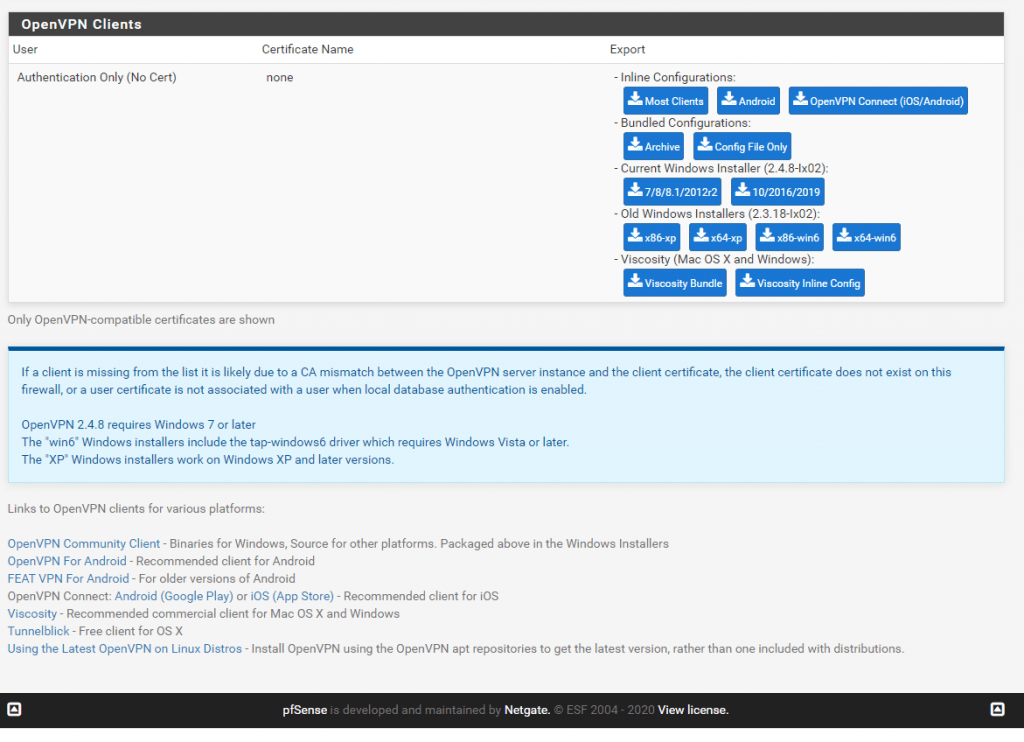Open the FEAT VPN For Android link
Screen dimensions: 1024x742
69,579
